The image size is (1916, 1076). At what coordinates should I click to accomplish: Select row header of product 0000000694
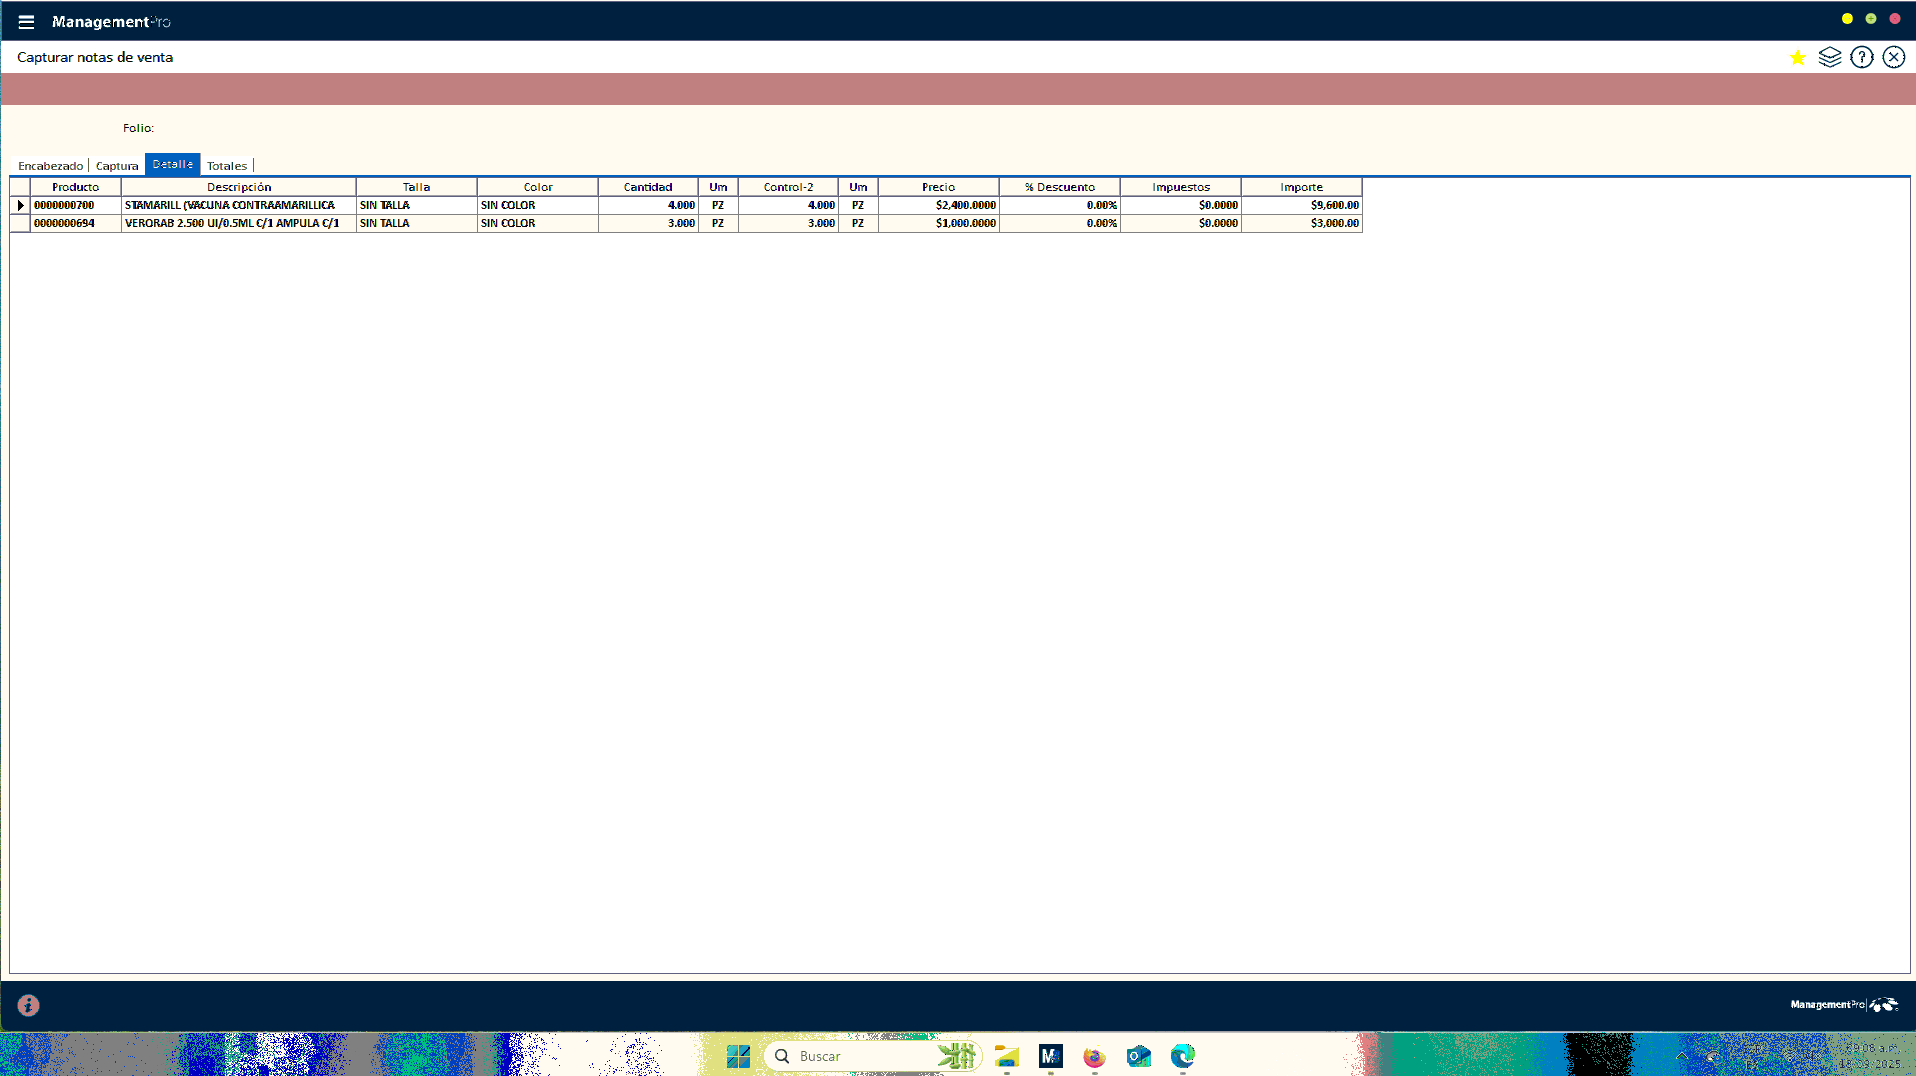coord(20,224)
